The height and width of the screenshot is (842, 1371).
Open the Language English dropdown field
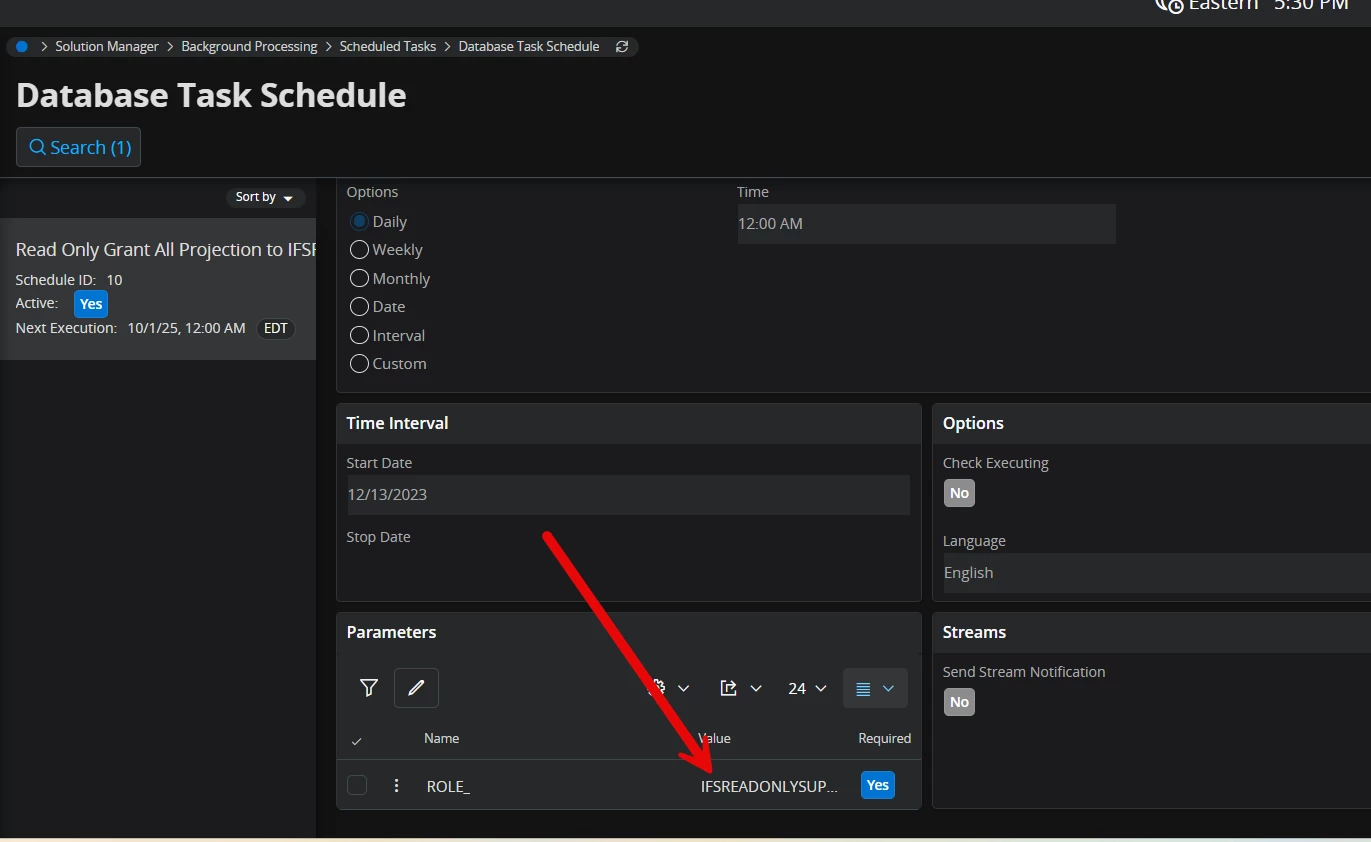1156,573
